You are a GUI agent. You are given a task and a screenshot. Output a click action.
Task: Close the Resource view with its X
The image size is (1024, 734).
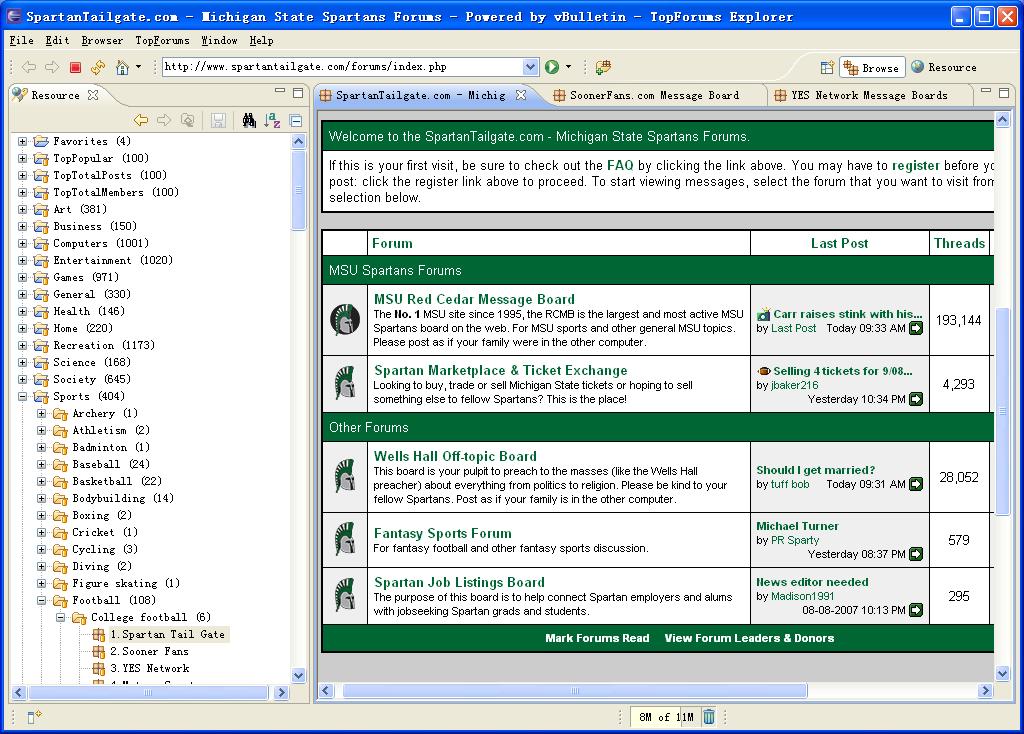93,95
